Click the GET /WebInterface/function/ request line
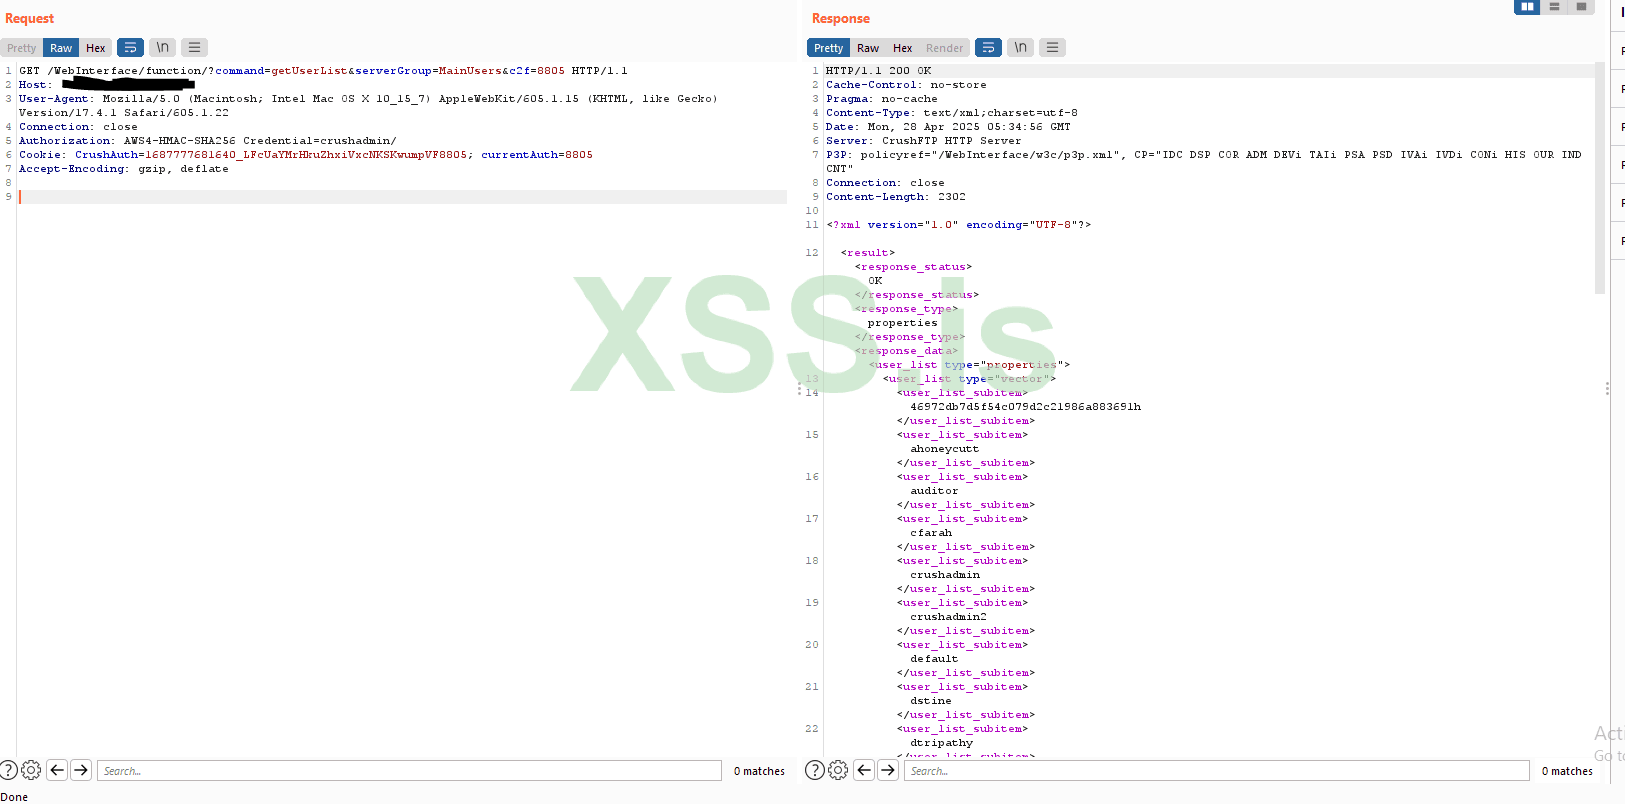Screen dimensions: 1625x804 [x=323, y=71]
